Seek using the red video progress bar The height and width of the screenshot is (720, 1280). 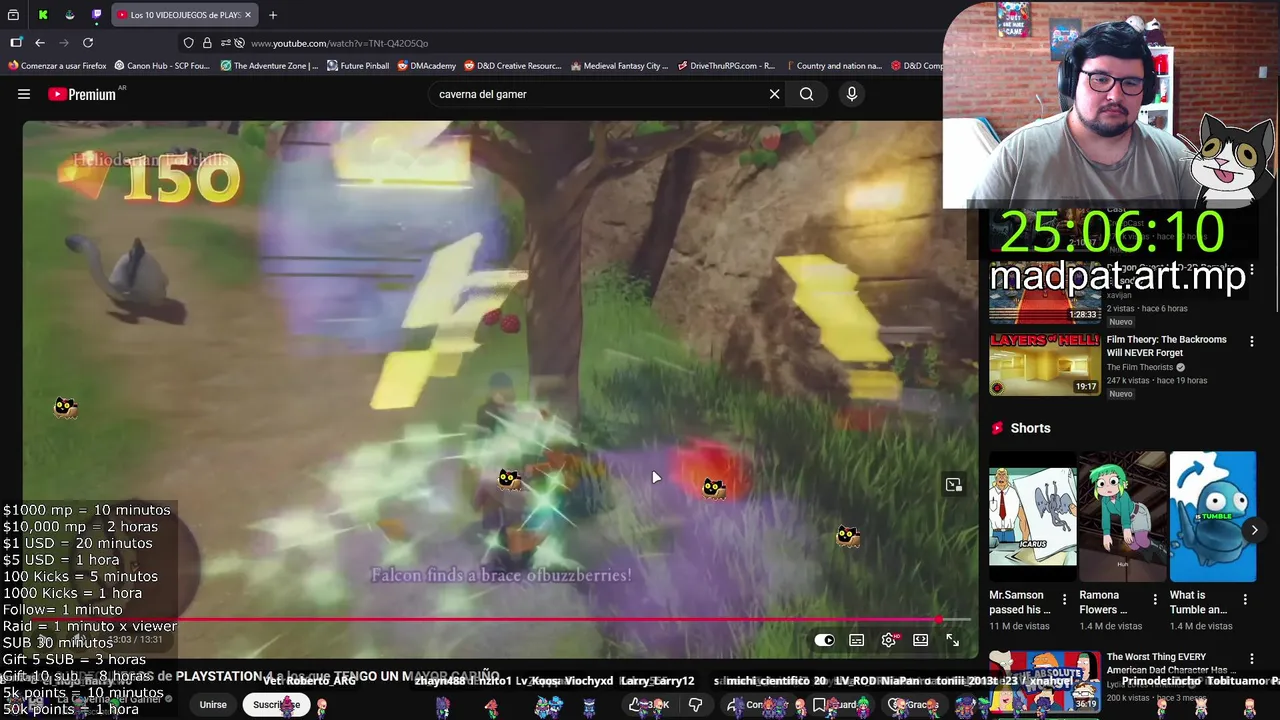tap(496, 620)
